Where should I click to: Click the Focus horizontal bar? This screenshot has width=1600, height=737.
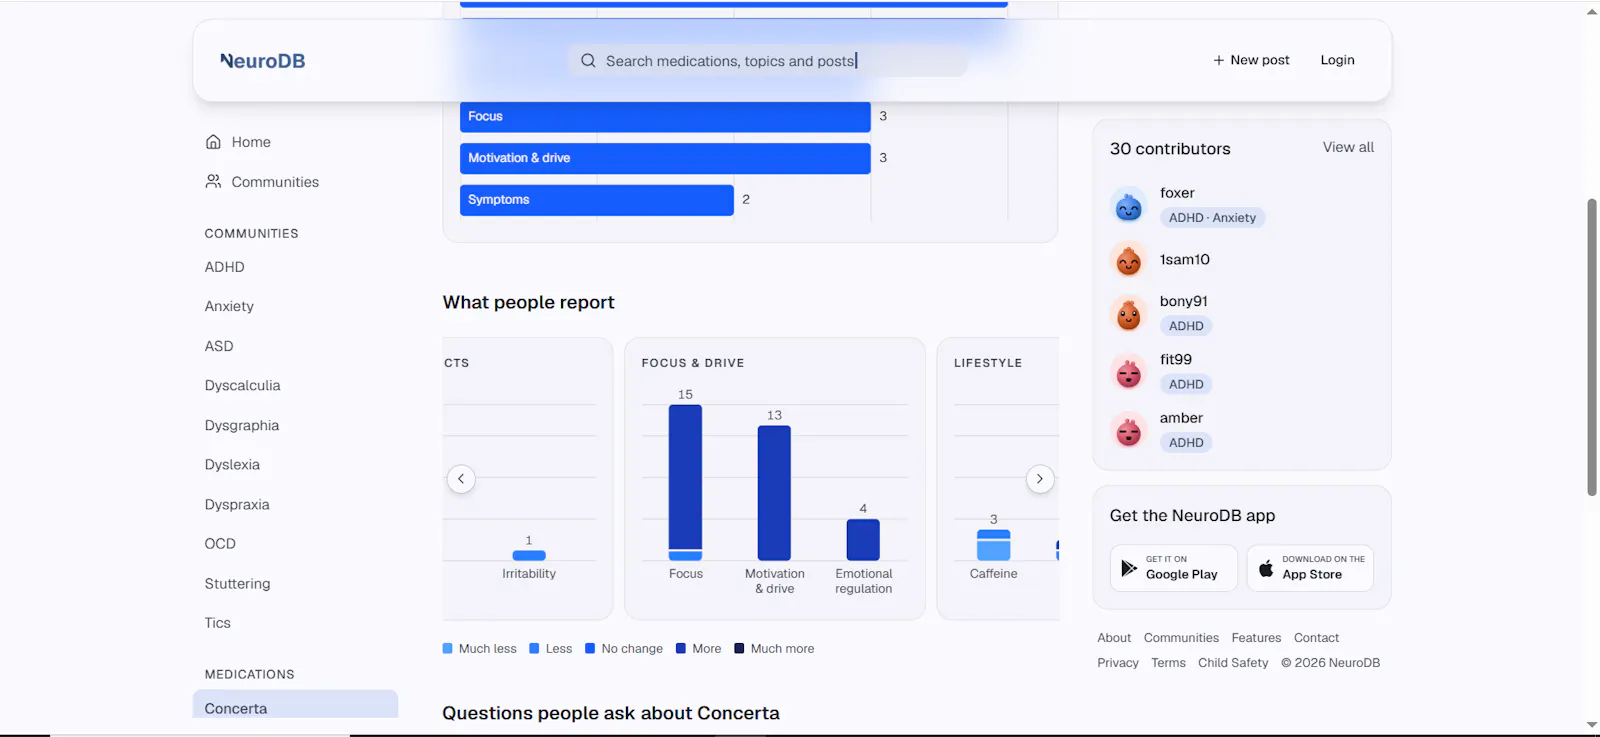point(665,116)
